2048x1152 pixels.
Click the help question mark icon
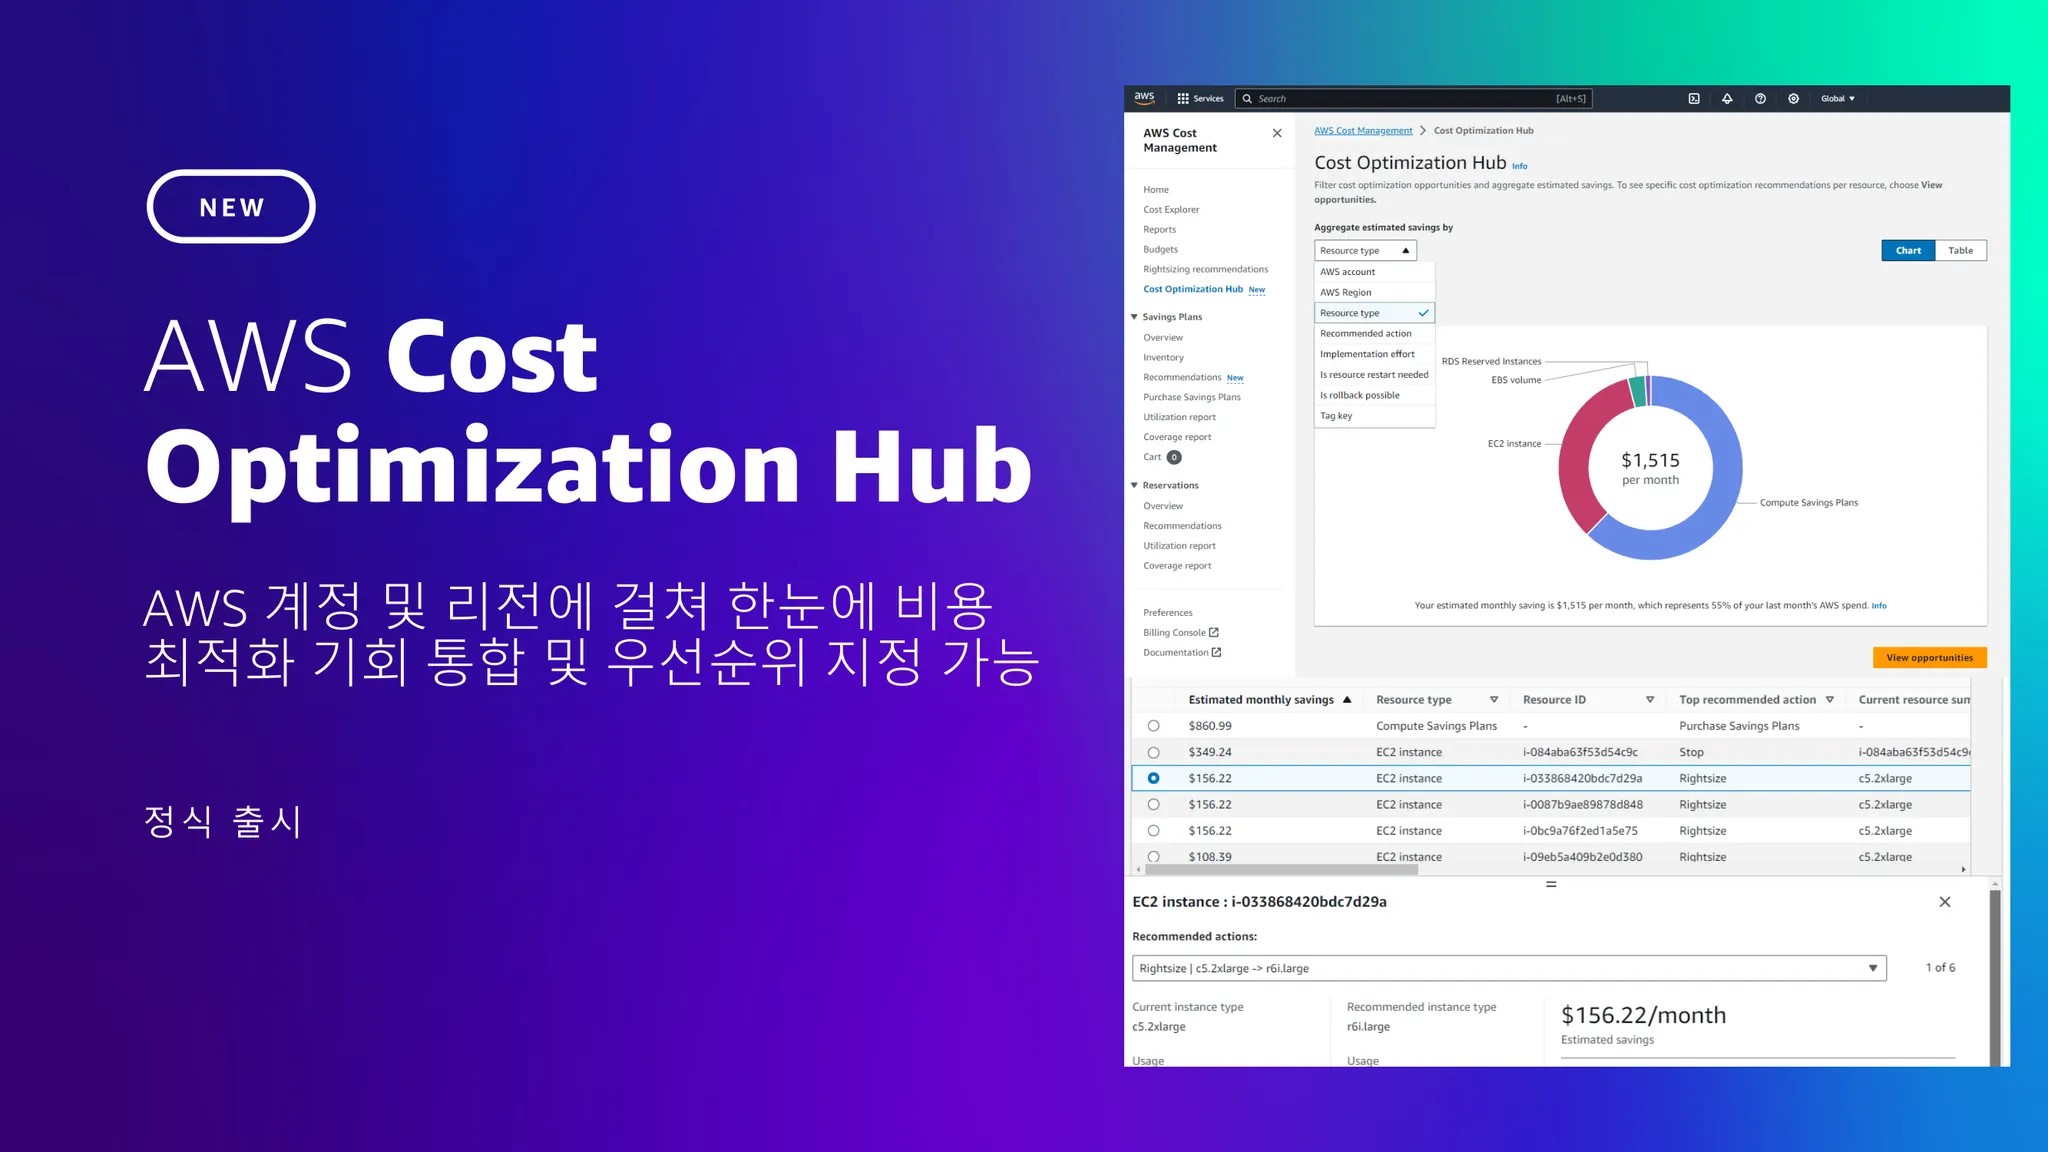click(x=1760, y=99)
